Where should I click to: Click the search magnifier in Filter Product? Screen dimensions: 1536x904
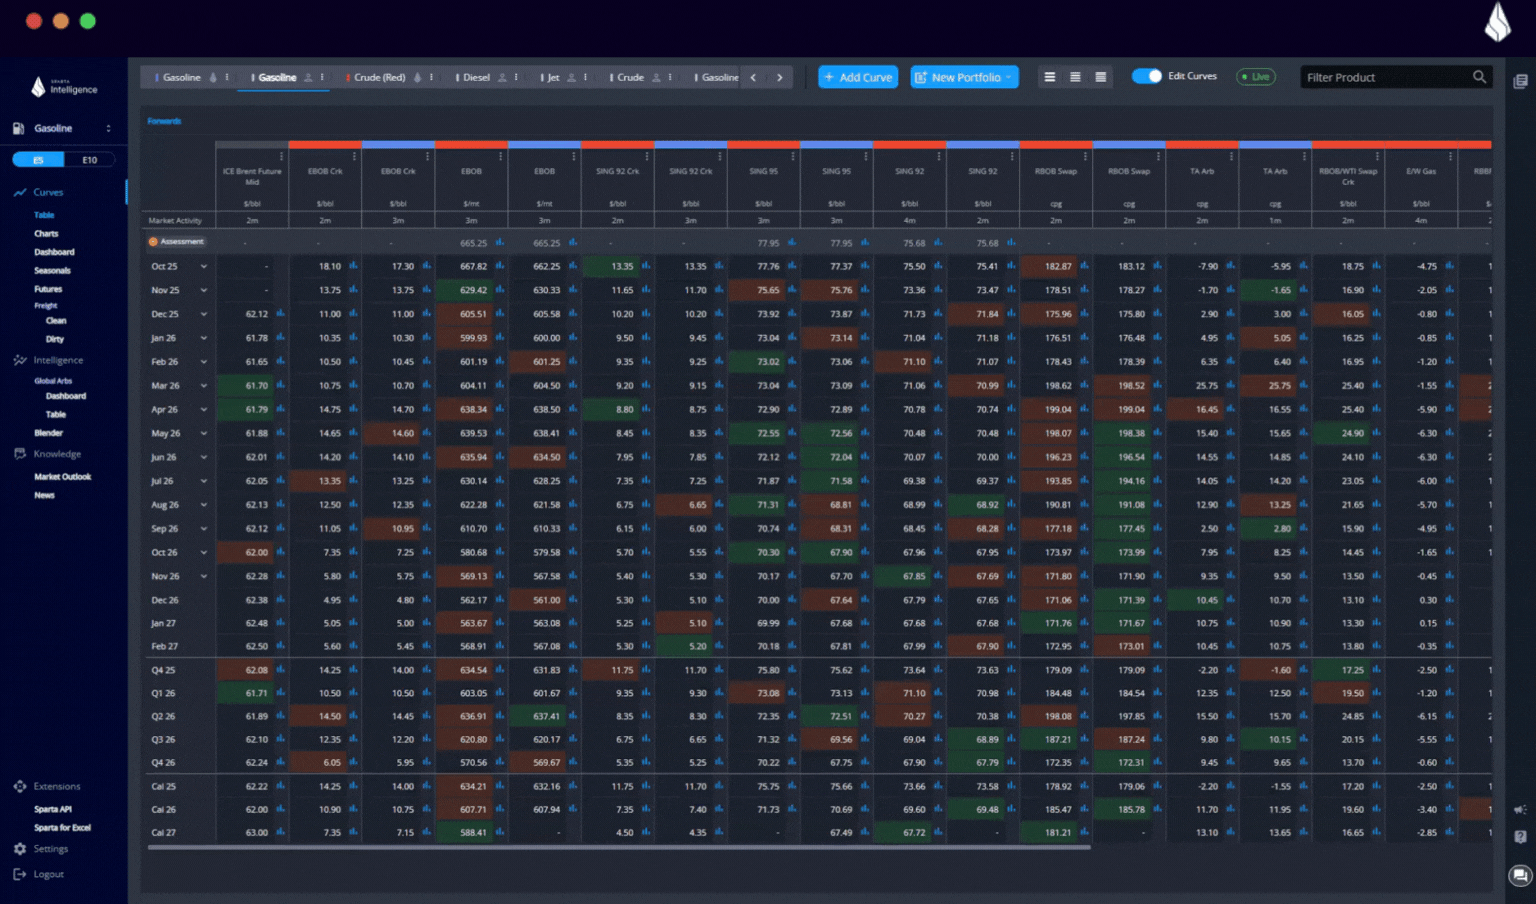[x=1479, y=77]
